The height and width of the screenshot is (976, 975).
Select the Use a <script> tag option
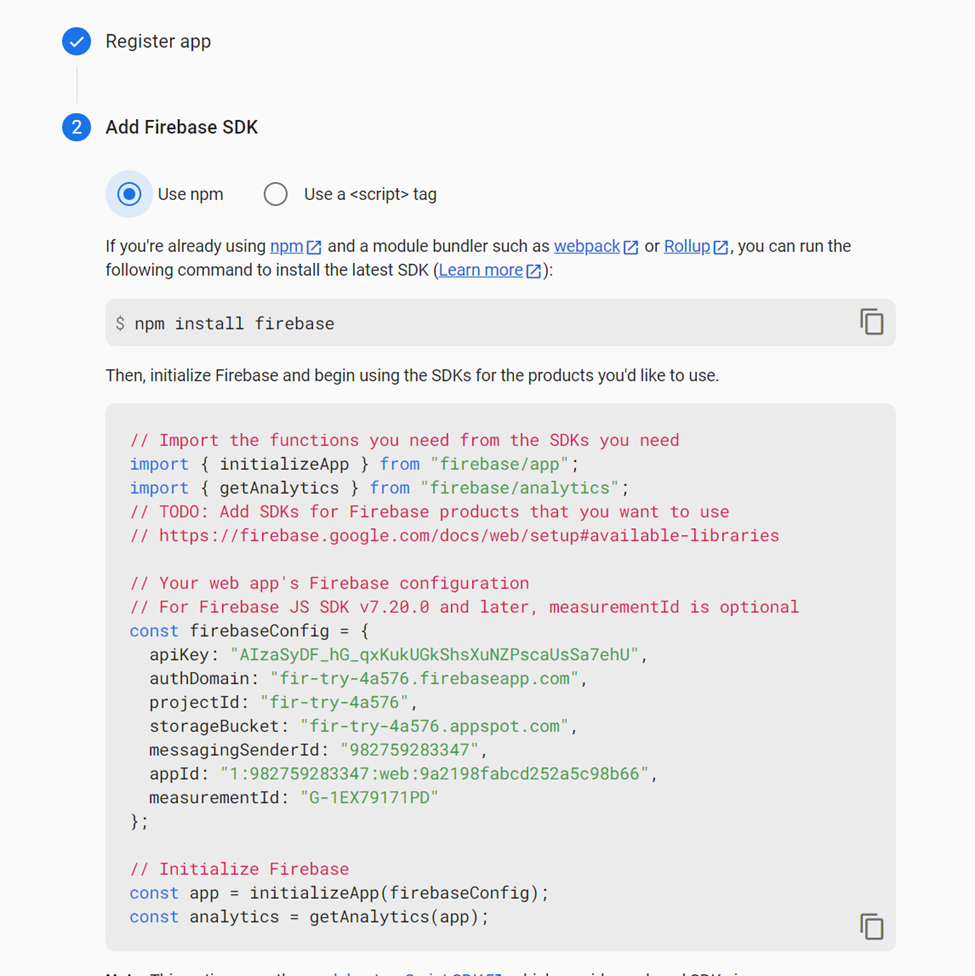pyautogui.click(x=275, y=194)
